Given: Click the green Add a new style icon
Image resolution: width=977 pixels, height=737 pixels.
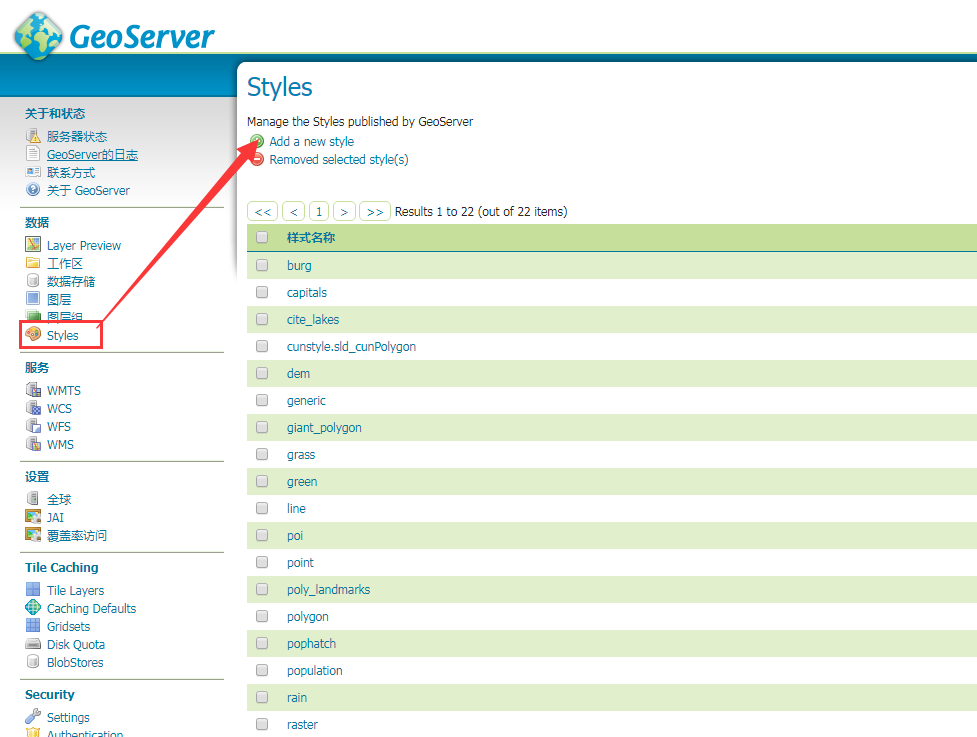Looking at the screenshot, I should pos(257,141).
